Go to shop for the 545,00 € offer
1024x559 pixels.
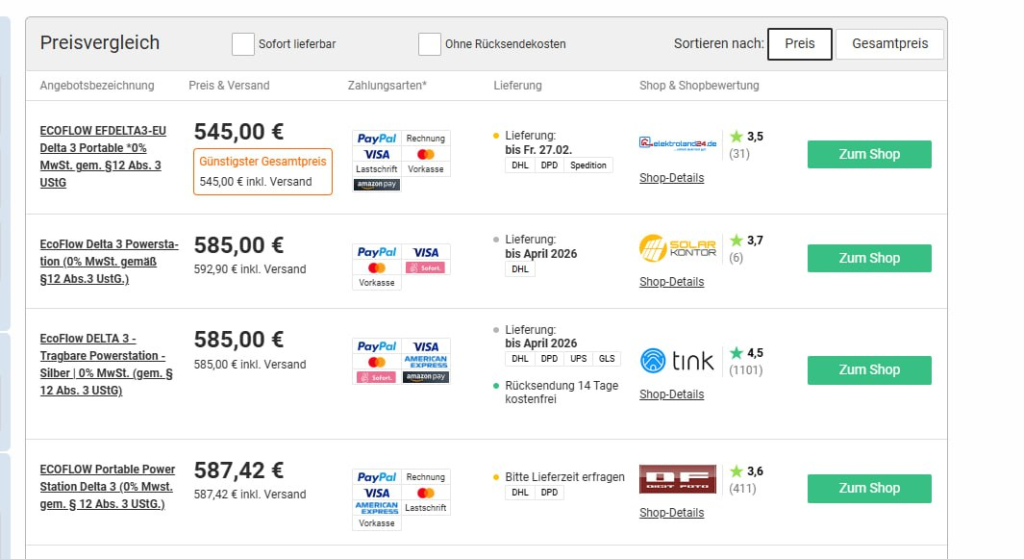point(869,154)
